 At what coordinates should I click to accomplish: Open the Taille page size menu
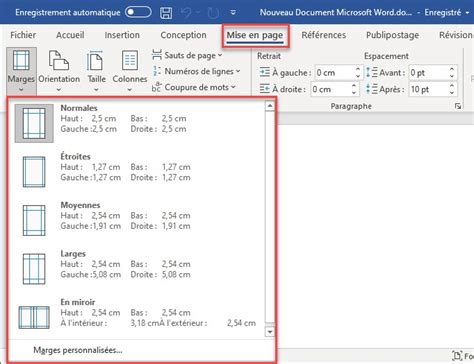tap(96, 71)
